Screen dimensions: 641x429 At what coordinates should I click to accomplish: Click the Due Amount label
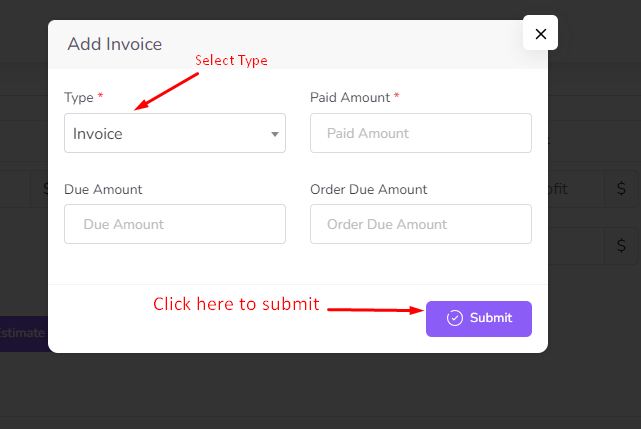point(103,189)
